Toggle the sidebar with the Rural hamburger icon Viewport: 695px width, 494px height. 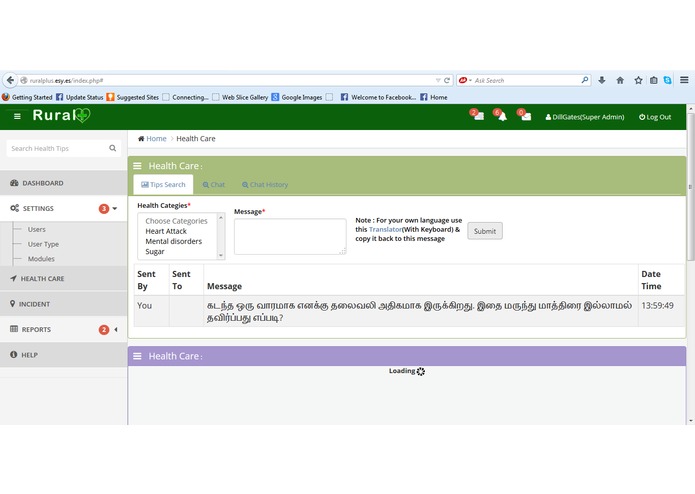[x=17, y=117]
